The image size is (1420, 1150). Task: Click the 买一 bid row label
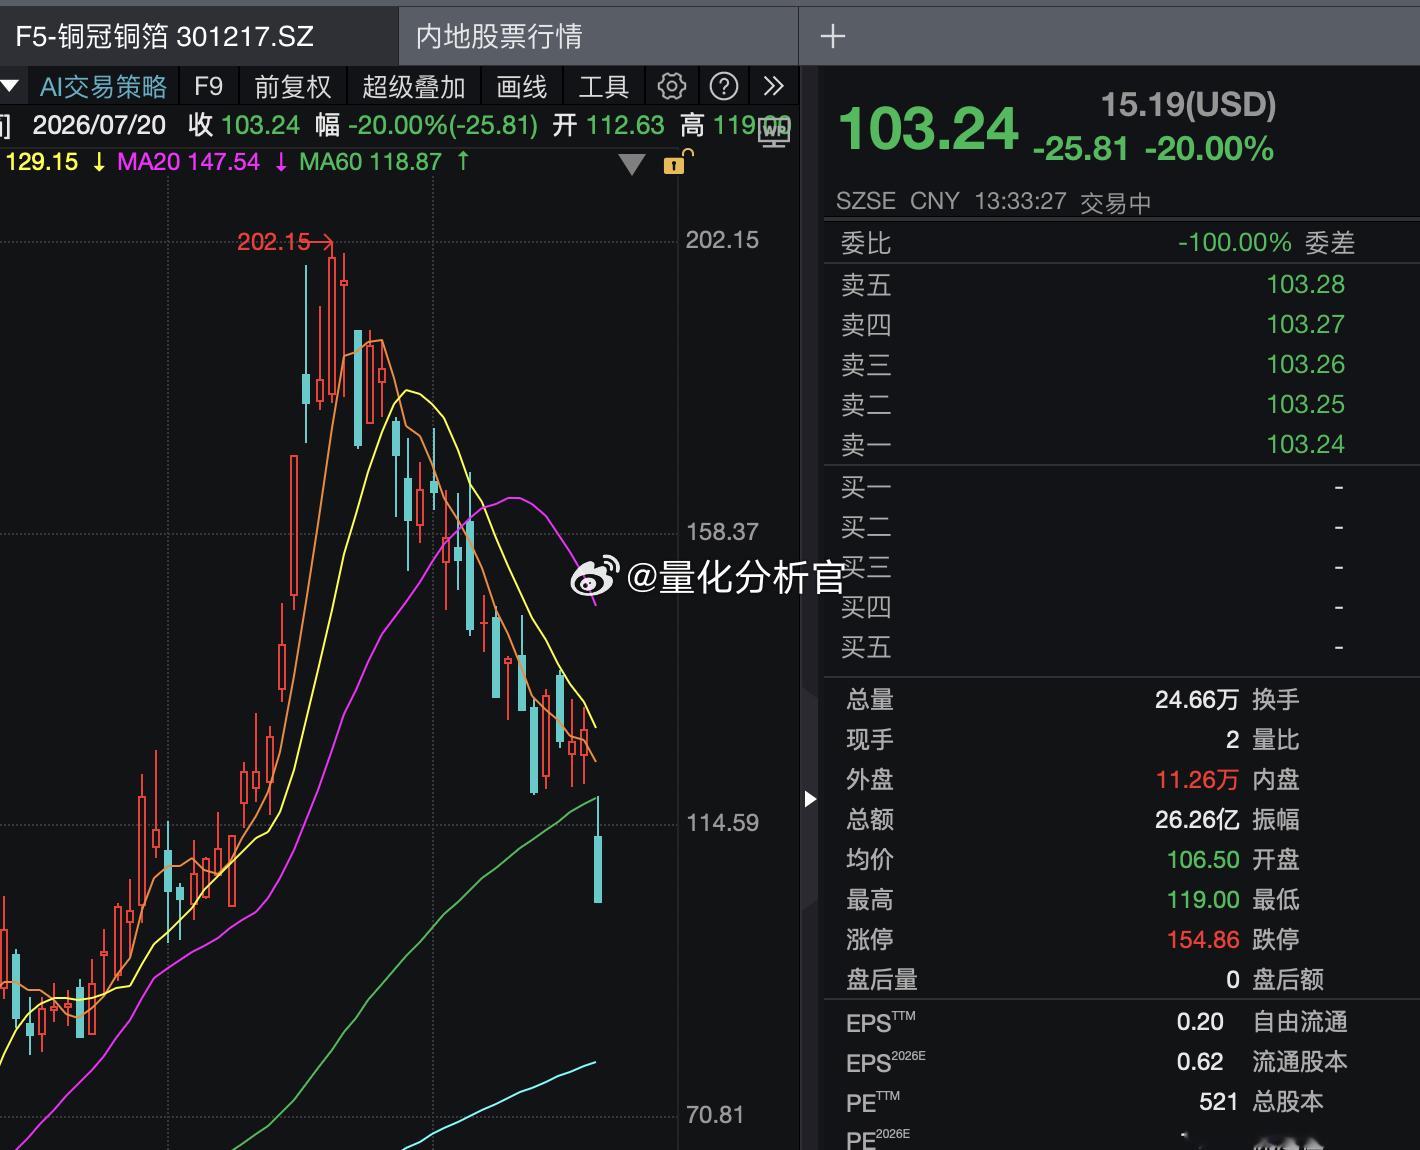(866, 487)
